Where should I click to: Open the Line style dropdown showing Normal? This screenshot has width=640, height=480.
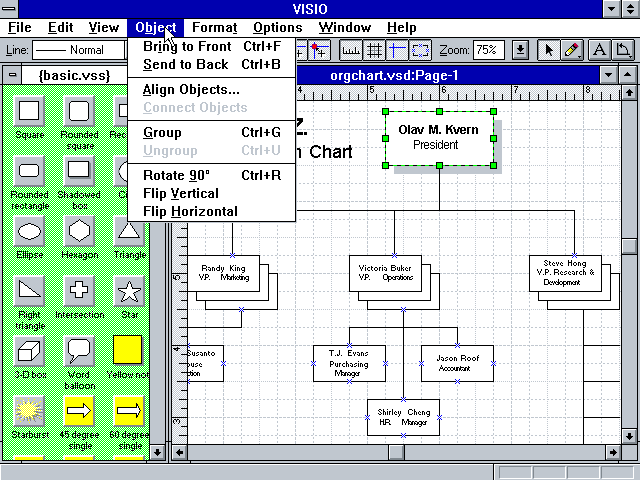[x=80, y=50]
